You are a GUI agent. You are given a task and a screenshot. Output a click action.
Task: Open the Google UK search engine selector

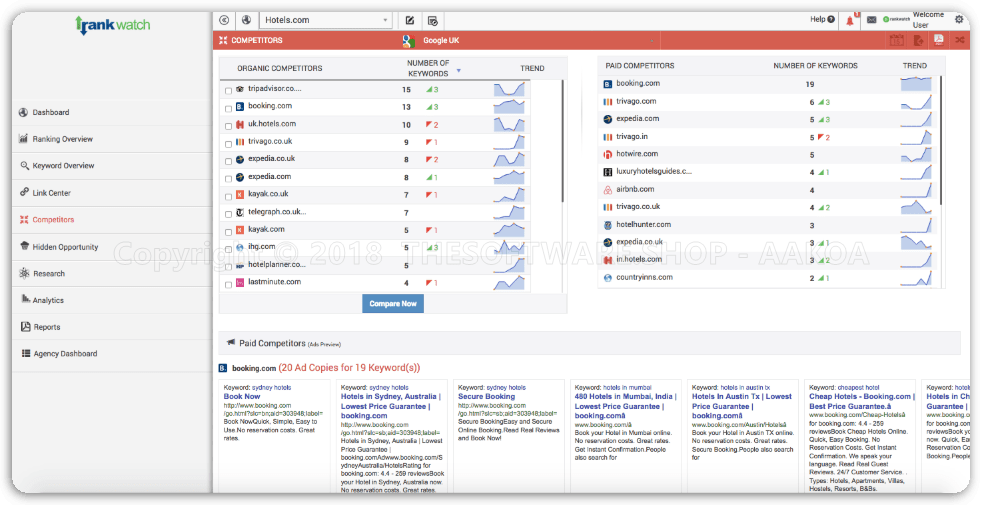pos(442,41)
